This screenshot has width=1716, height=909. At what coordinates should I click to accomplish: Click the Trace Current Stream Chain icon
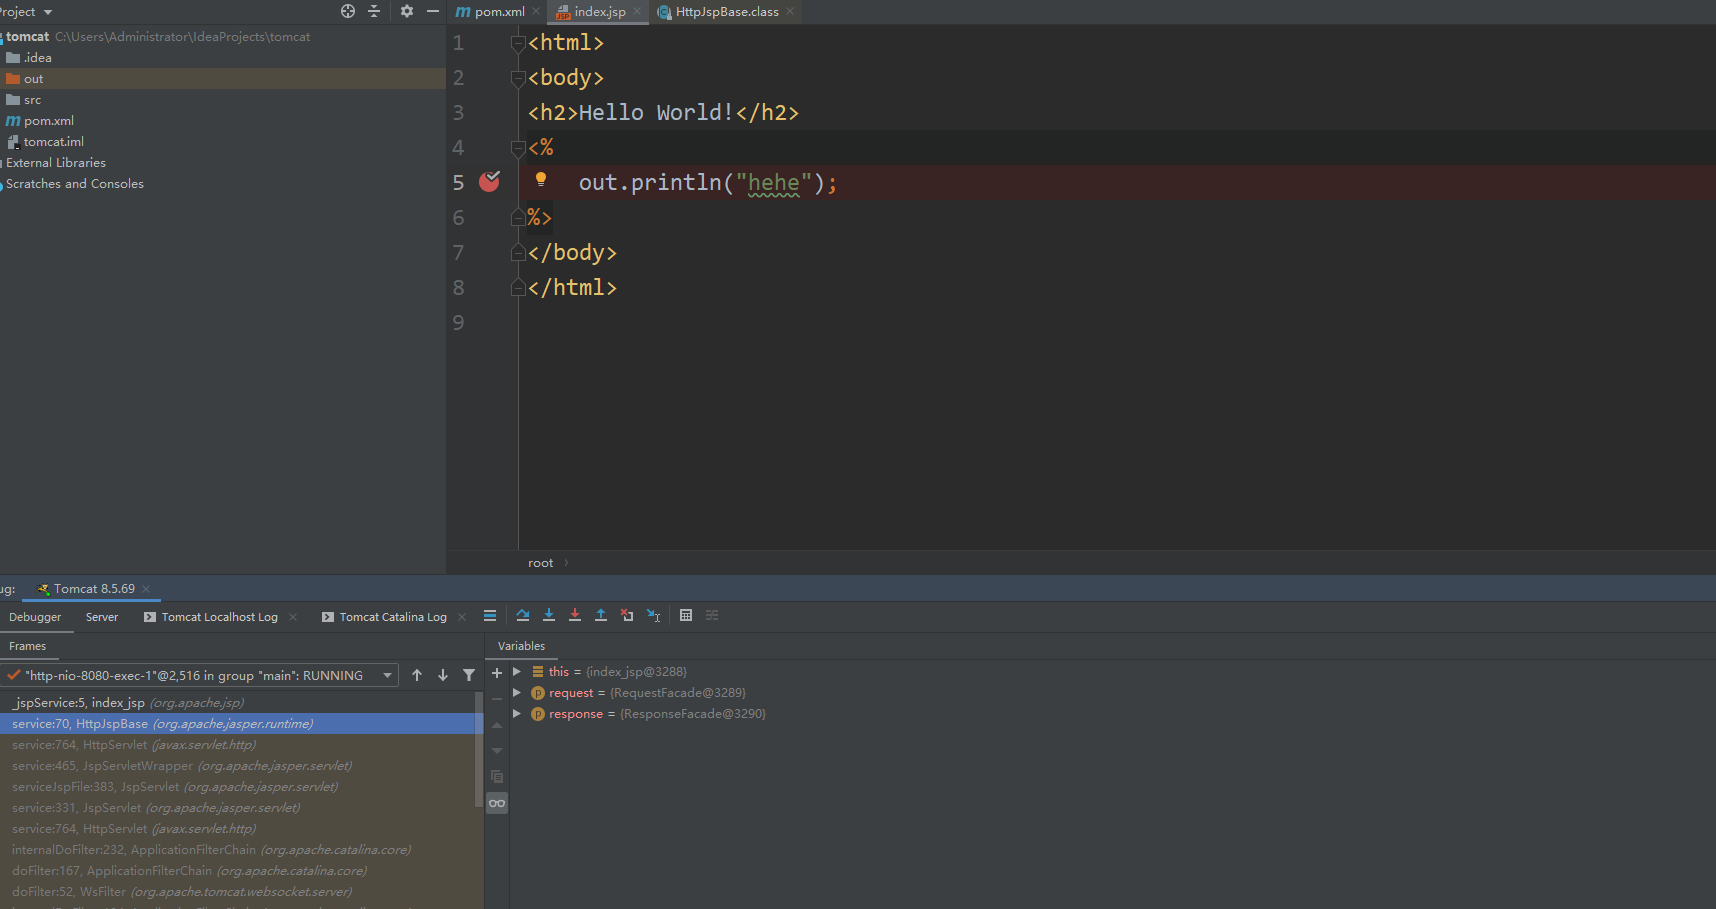pyautogui.click(x=712, y=615)
